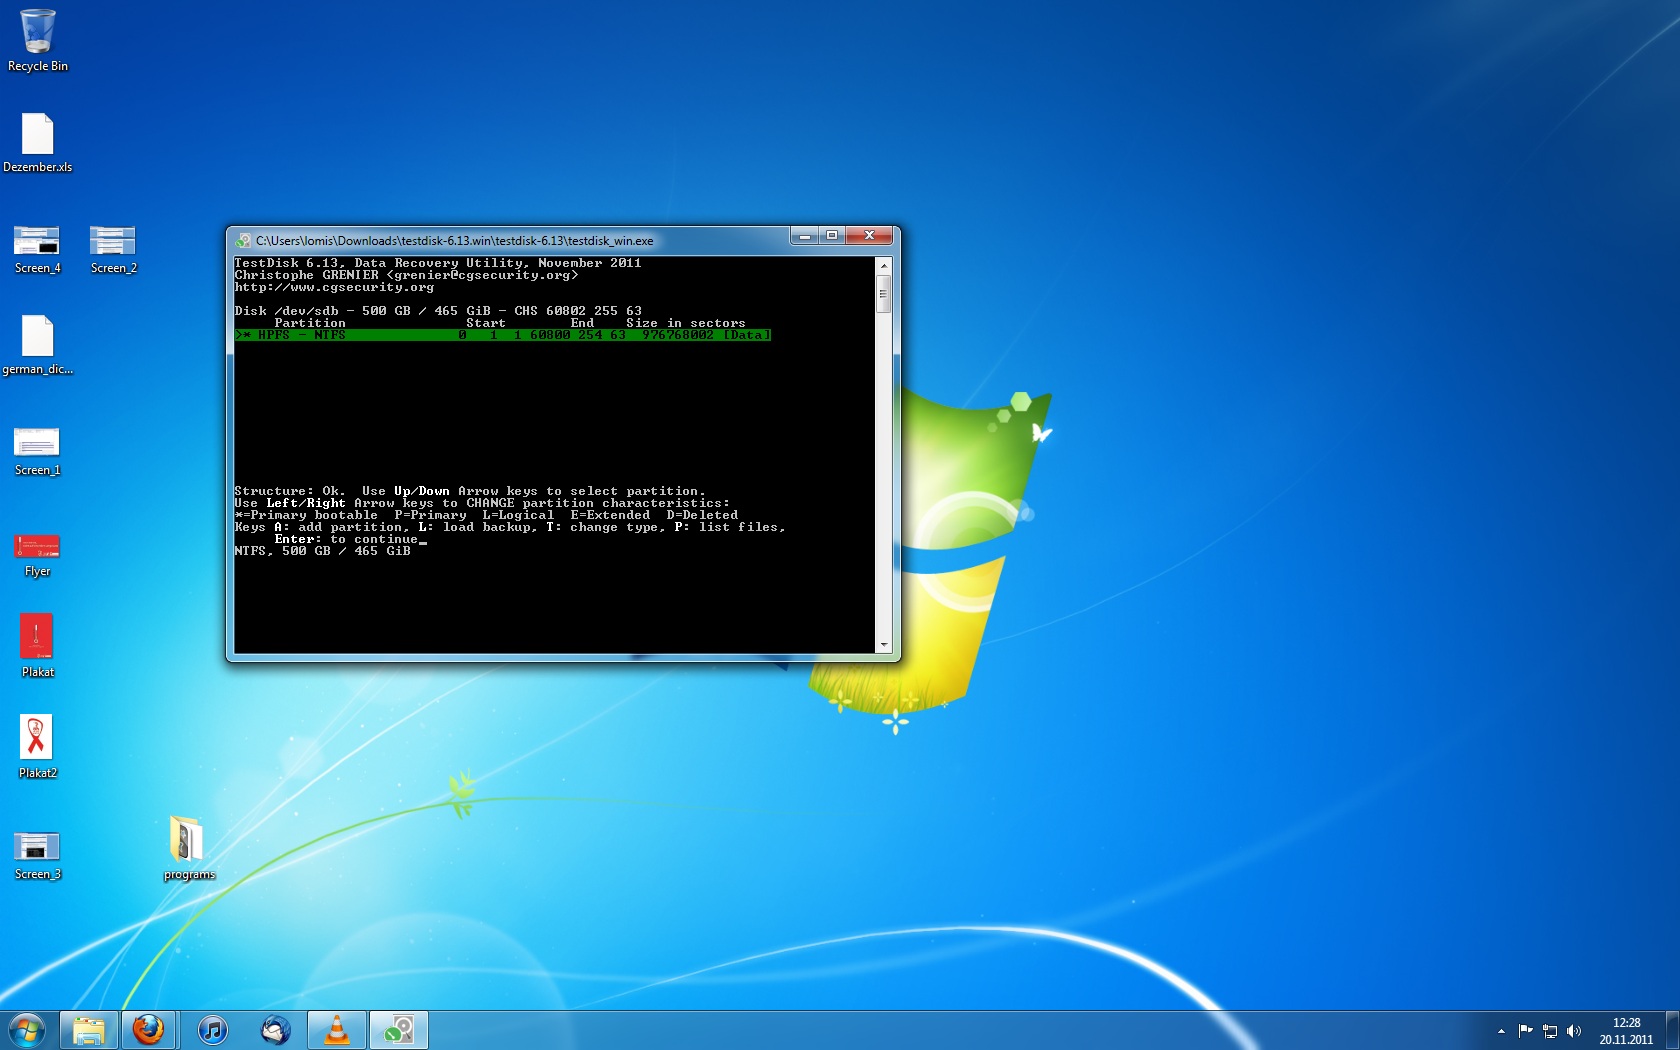Open the volume speaker tray icon
The width and height of the screenshot is (1680, 1050).
click(1574, 1031)
